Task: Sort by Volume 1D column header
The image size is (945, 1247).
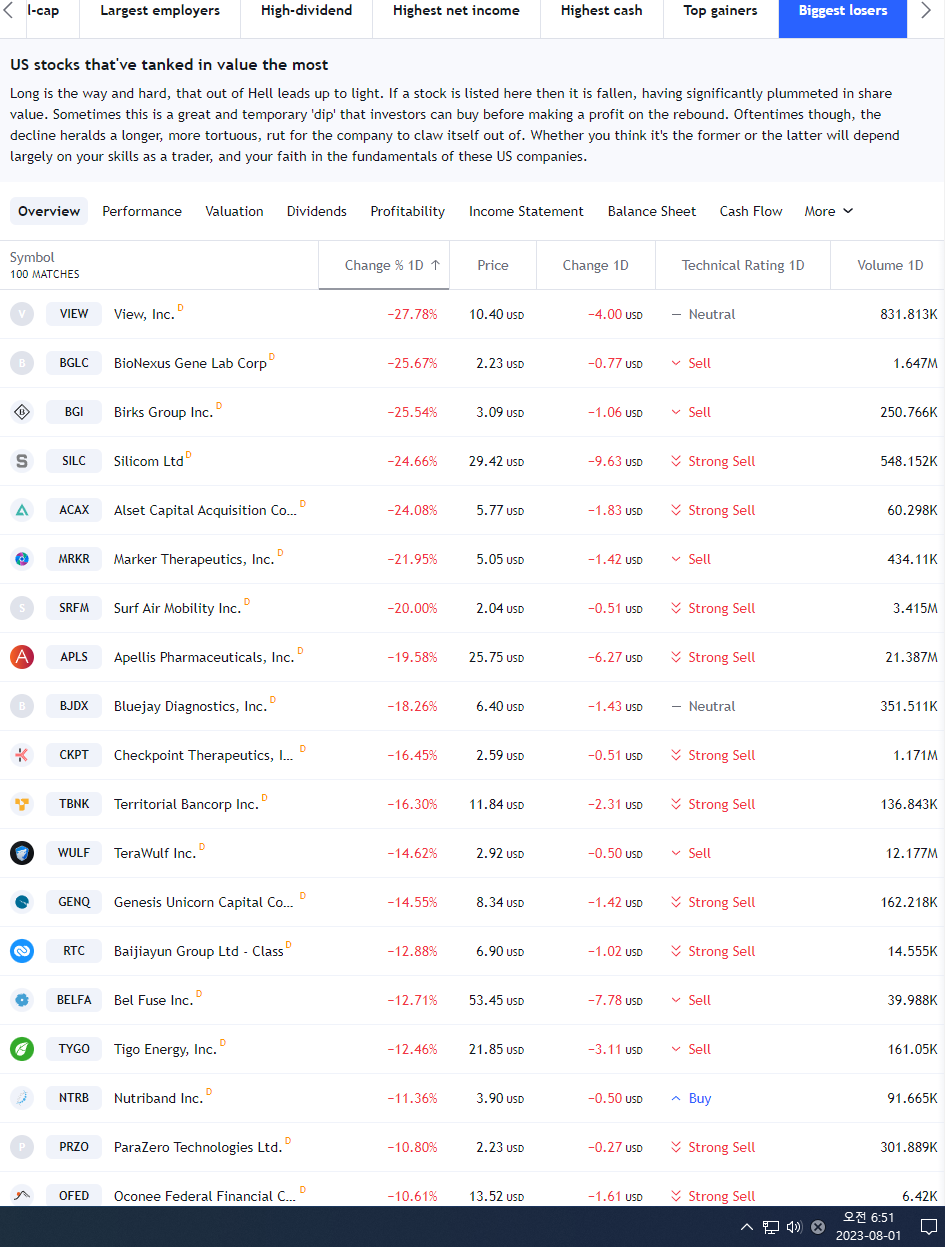Action: click(890, 265)
